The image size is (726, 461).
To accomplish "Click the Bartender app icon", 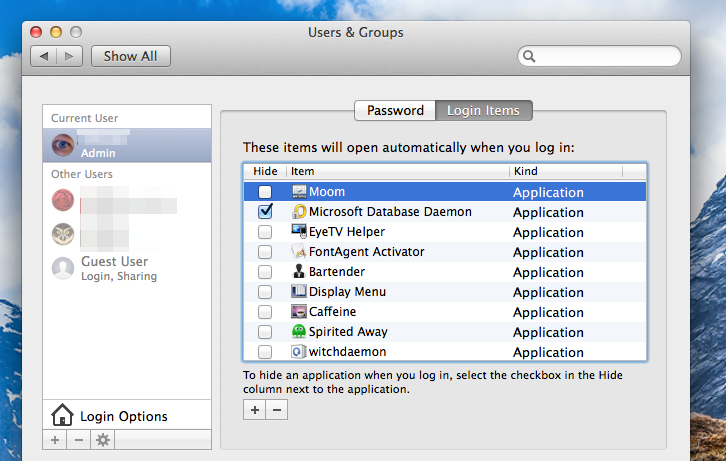I will tap(298, 272).
